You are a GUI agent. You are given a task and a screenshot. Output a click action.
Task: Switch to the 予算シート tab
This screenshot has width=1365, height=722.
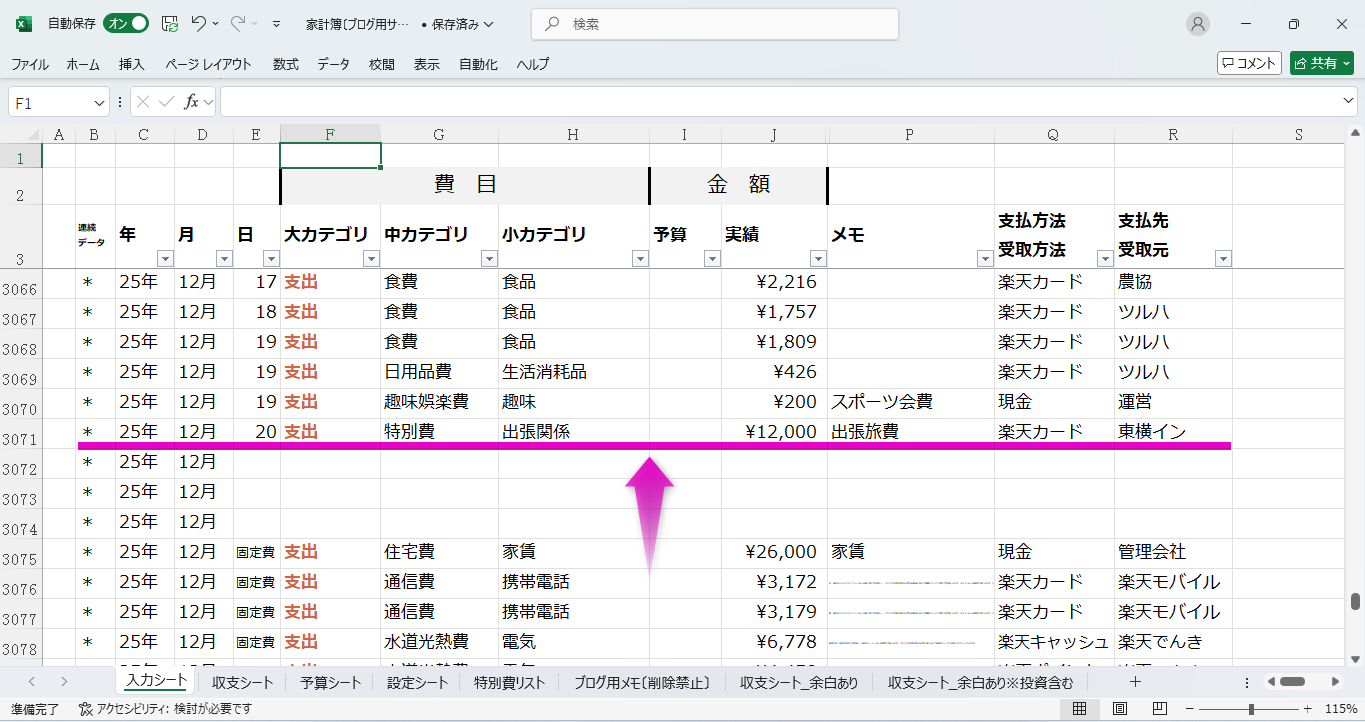point(330,683)
